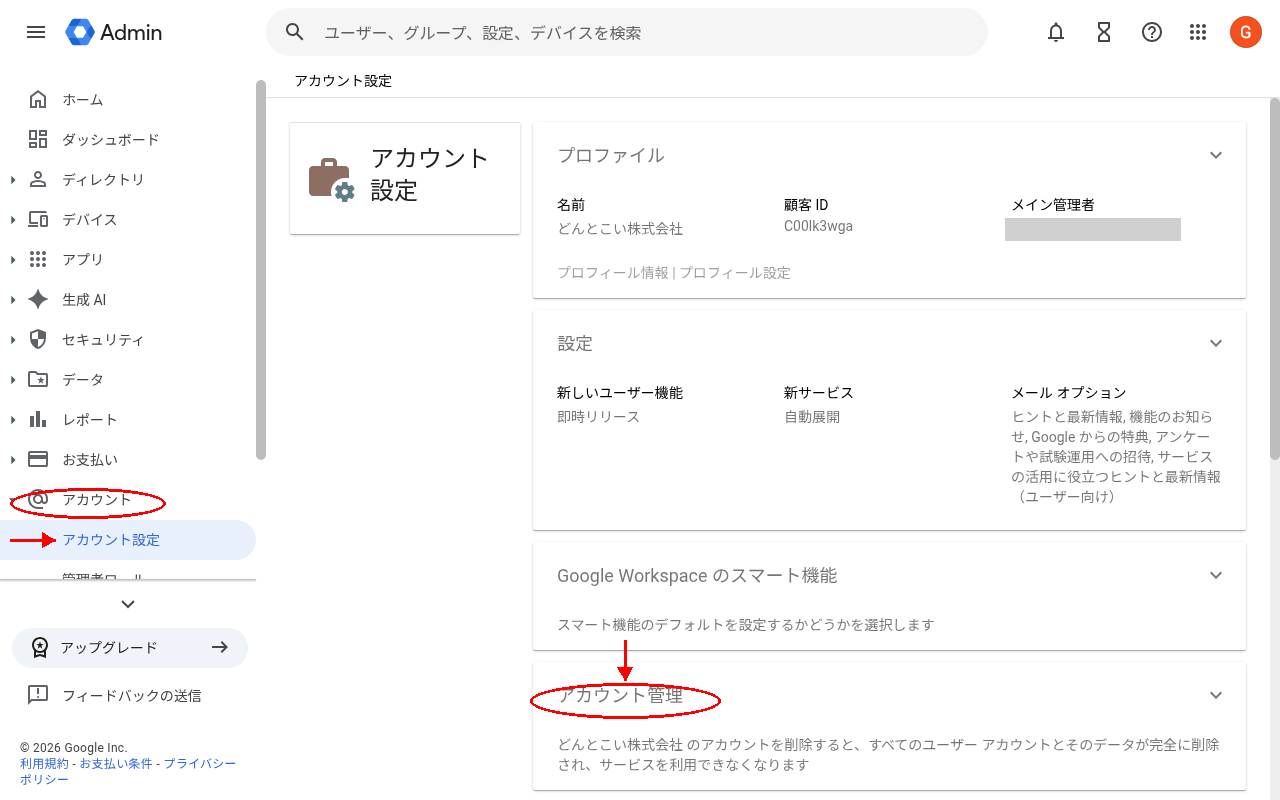Viewport: 1280px width, 800px height.
Task: Open the Google apps launcher grid
Action: pyautogui.click(x=1198, y=32)
